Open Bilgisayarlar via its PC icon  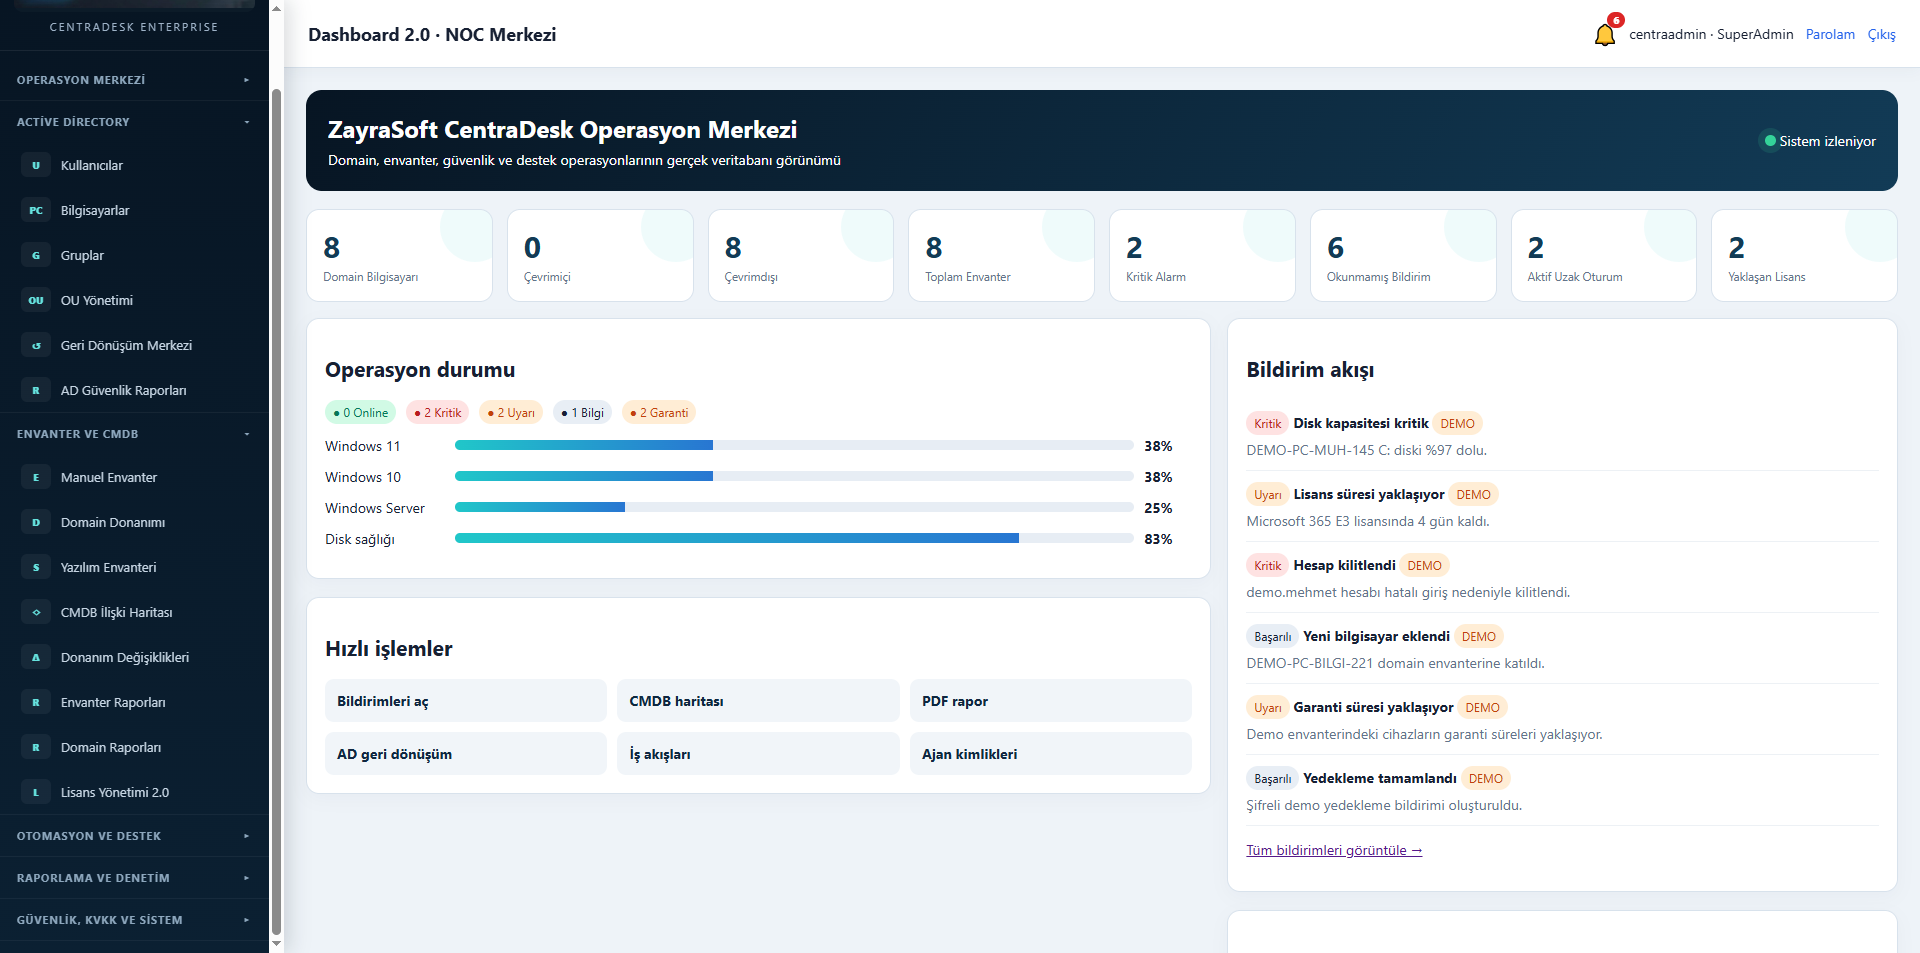(36, 210)
